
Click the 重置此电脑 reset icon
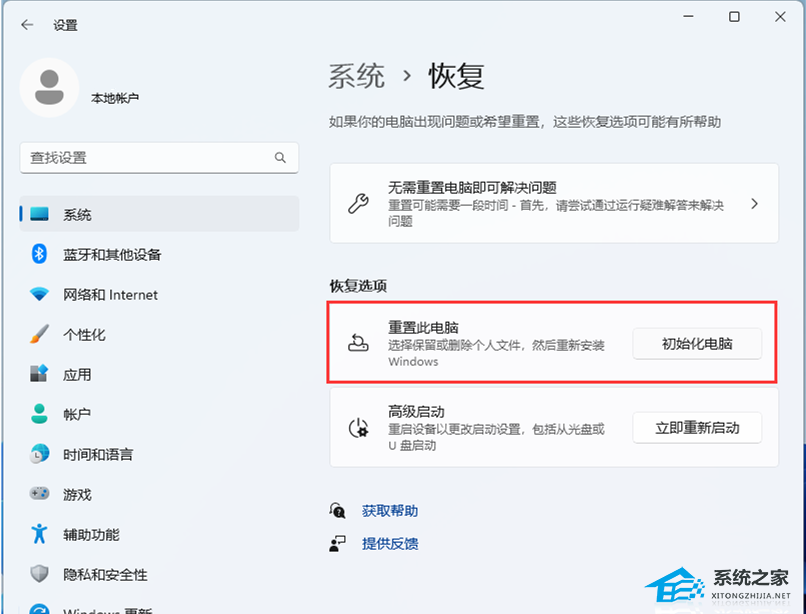(358, 342)
